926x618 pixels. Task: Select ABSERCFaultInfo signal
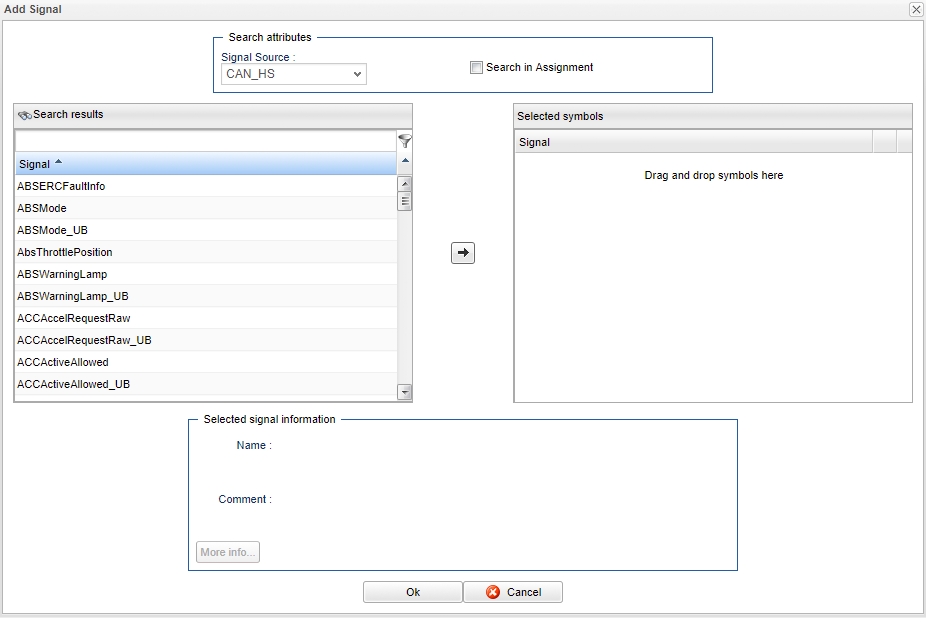pyautogui.click(x=61, y=186)
